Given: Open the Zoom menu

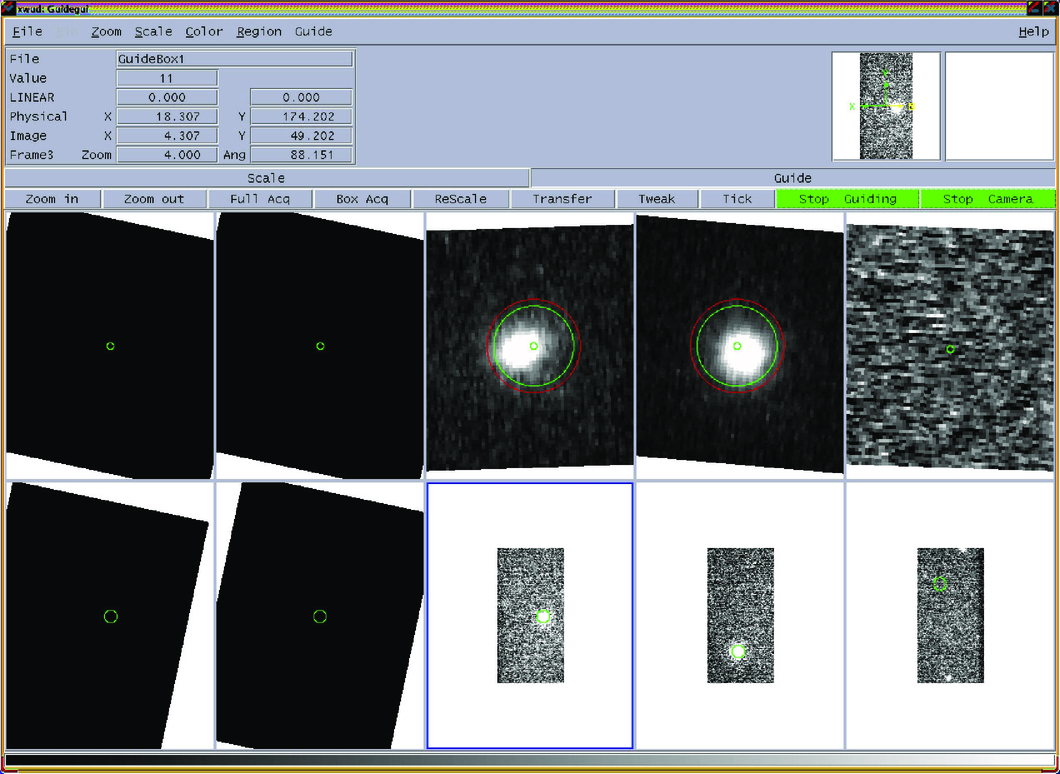Looking at the screenshot, I should pyautogui.click(x=106, y=32).
